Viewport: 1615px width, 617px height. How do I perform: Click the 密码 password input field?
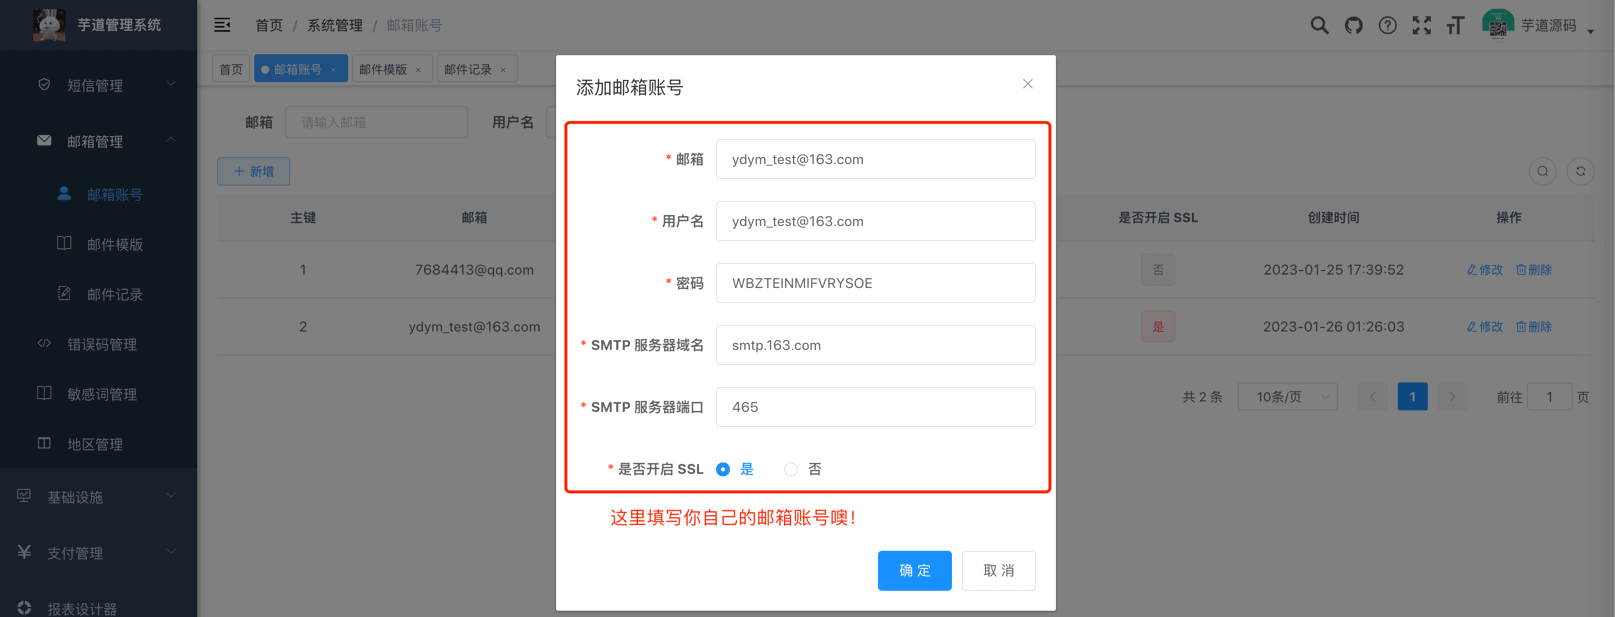875,283
